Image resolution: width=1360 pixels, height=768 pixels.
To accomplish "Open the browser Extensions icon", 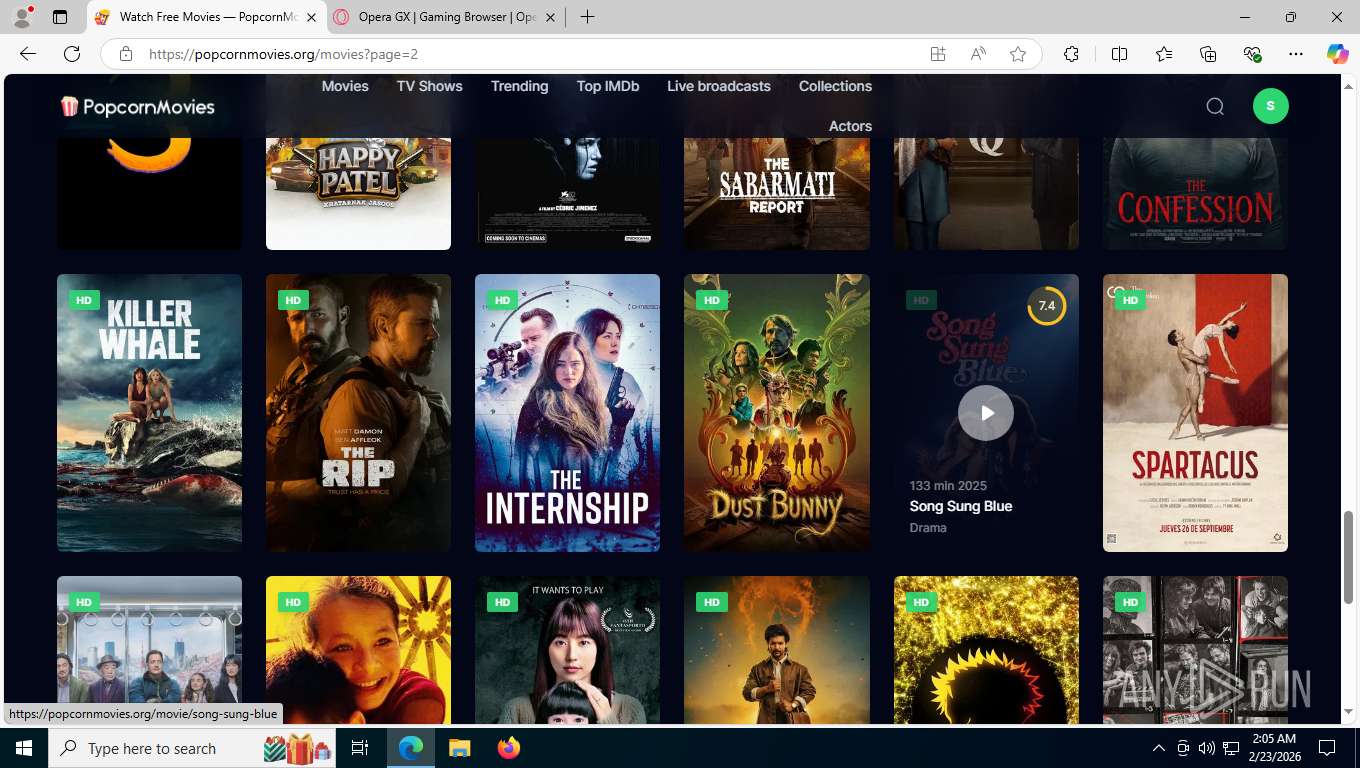I will tap(1071, 54).
